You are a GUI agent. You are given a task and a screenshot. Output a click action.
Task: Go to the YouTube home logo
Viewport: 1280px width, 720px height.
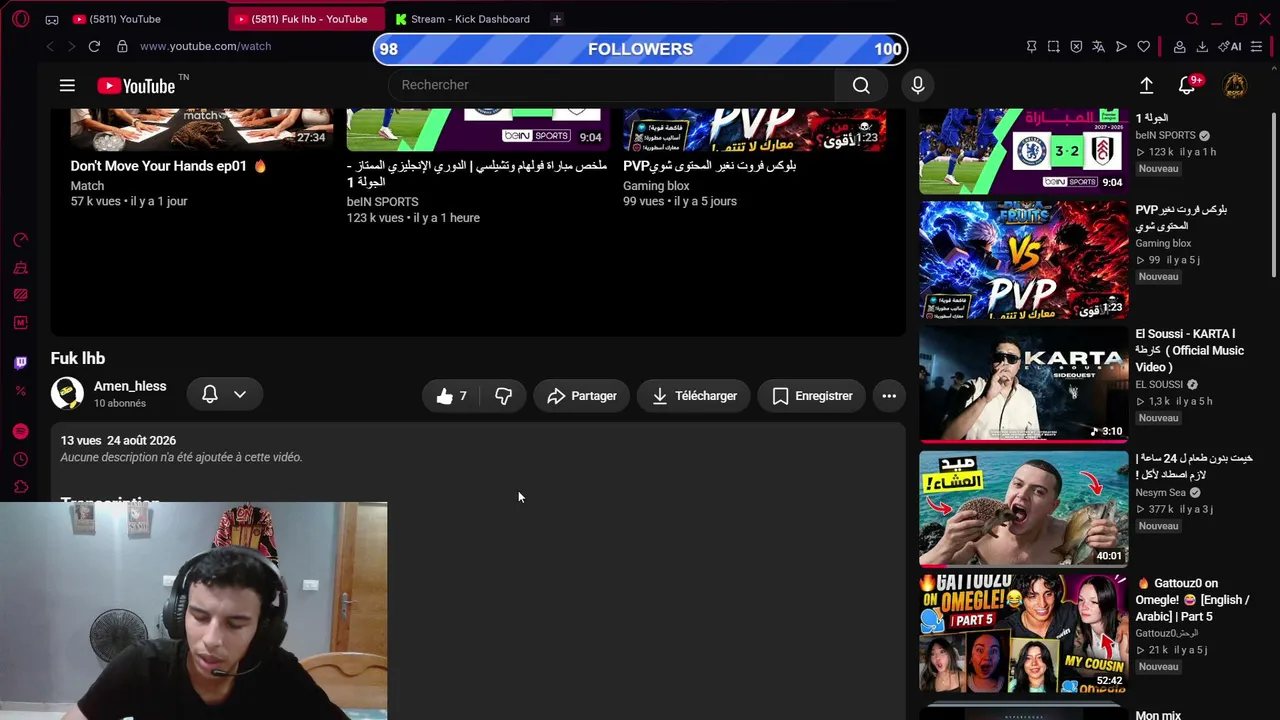click(136, 86)
